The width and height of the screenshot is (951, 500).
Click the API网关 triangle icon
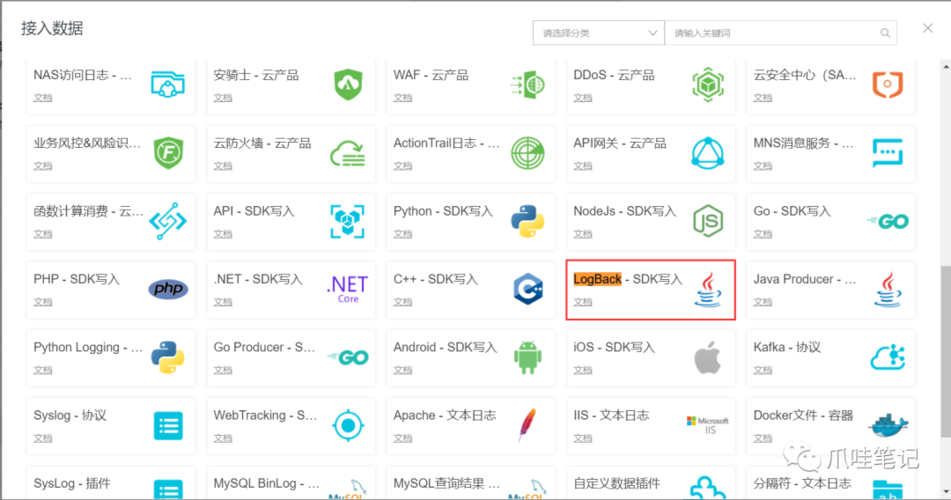point(708,153)
